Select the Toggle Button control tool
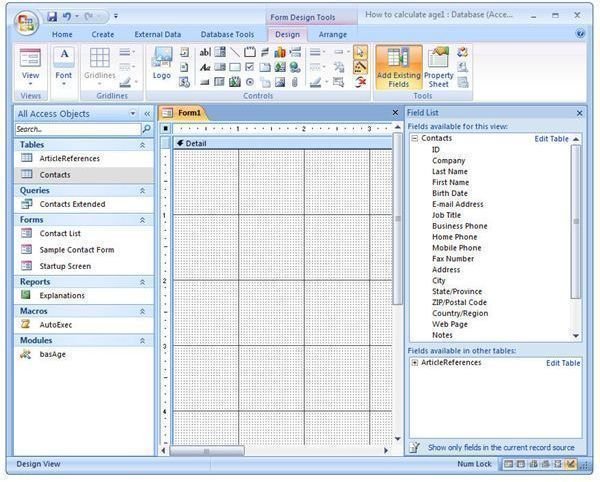 (x=265, y=52)
